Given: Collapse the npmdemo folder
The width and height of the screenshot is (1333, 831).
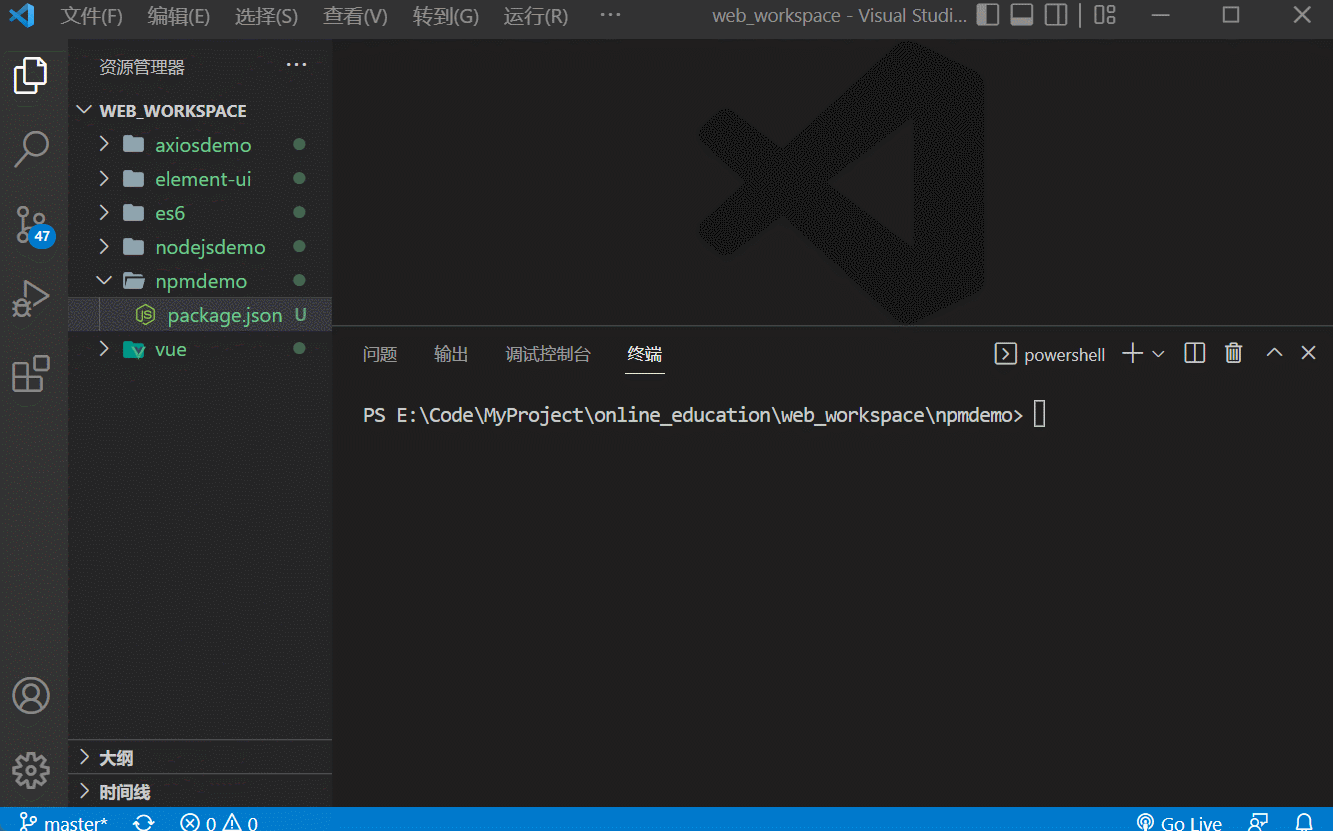Looking at the screenshot, I should pyautogui.click(x=104, y=281).
